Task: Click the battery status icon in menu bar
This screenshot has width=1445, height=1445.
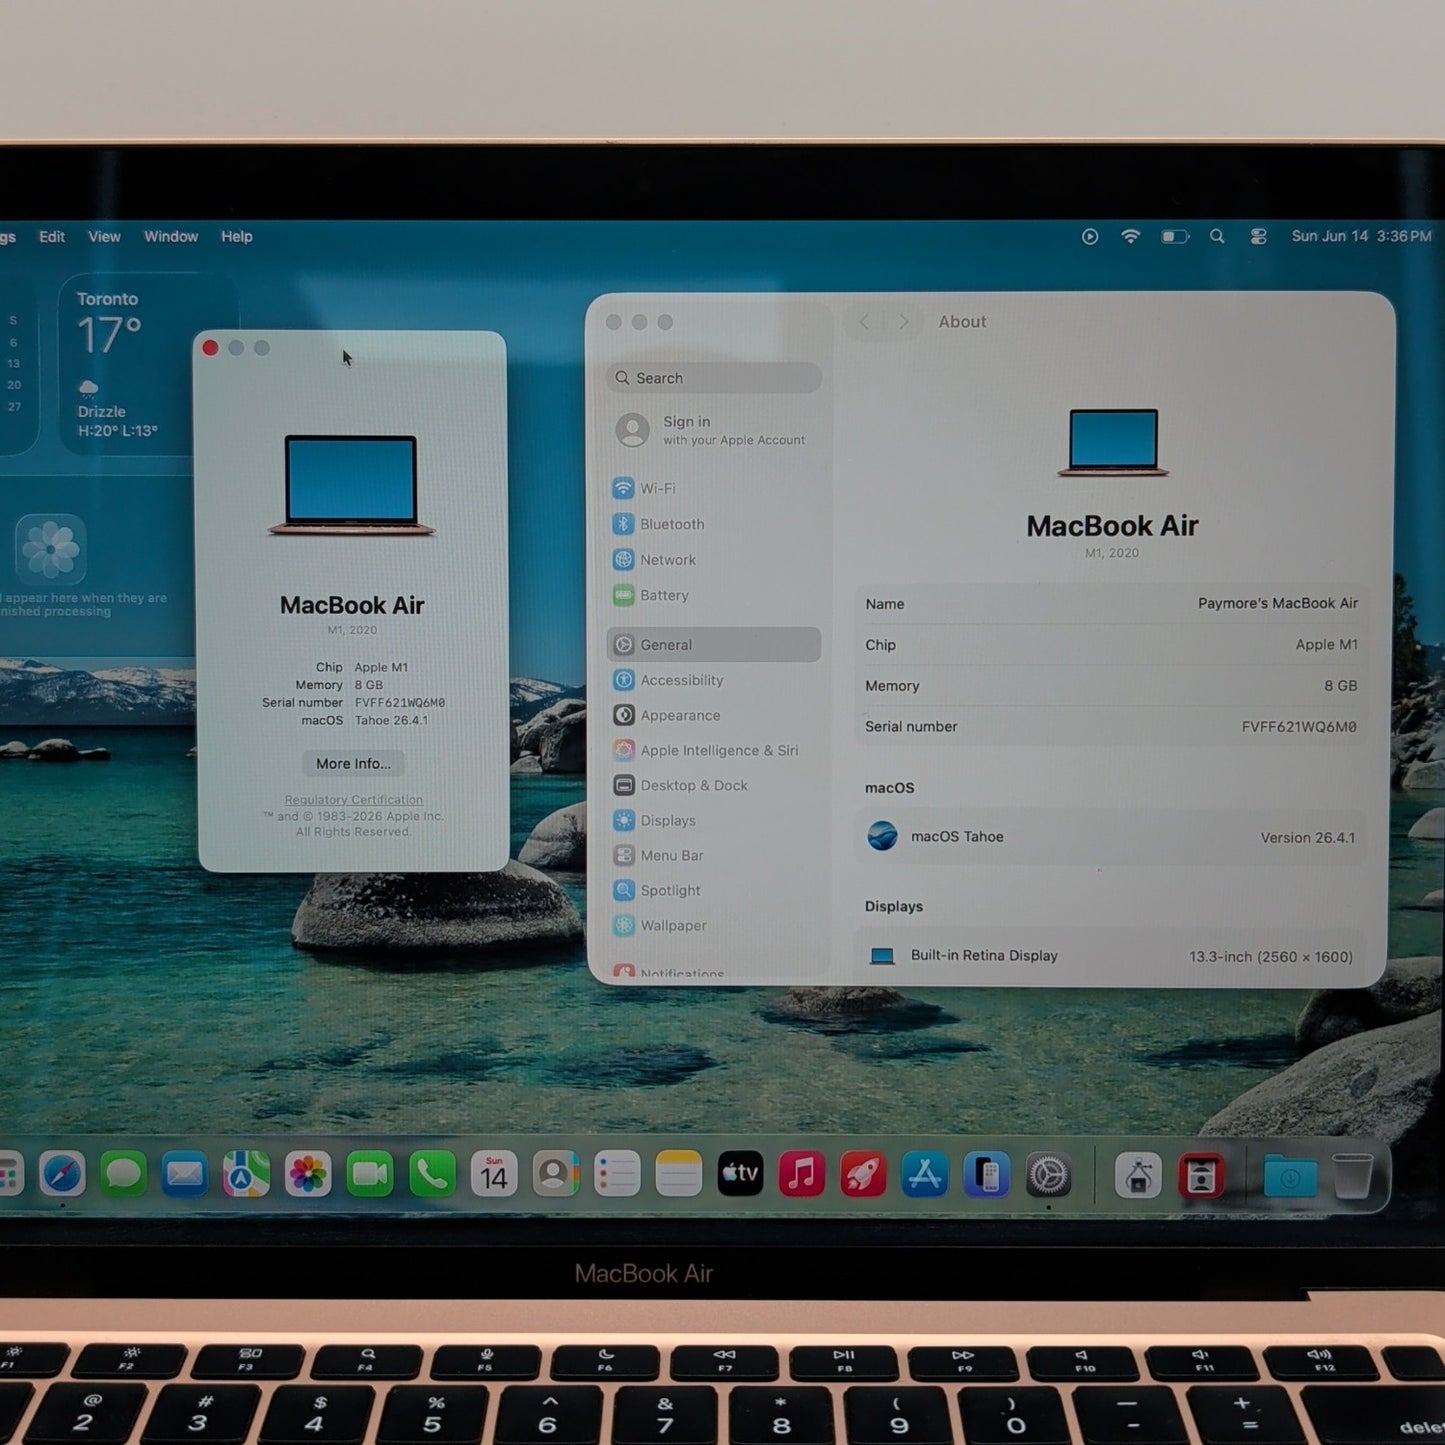Action: click(x=1175, y=237)
